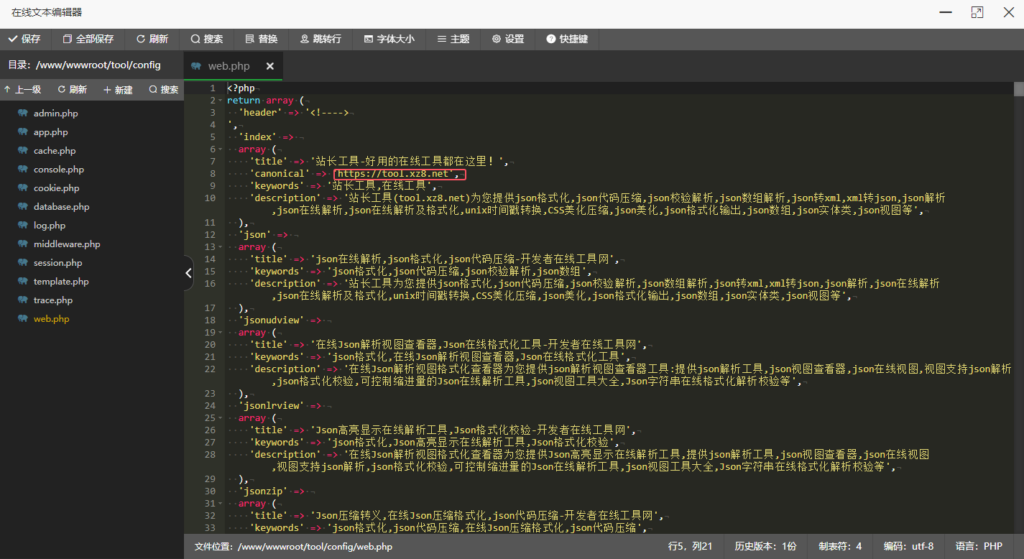Click the PHP file icon beside admin.php
The image size is (1024, 559).
tap(23, 113)
